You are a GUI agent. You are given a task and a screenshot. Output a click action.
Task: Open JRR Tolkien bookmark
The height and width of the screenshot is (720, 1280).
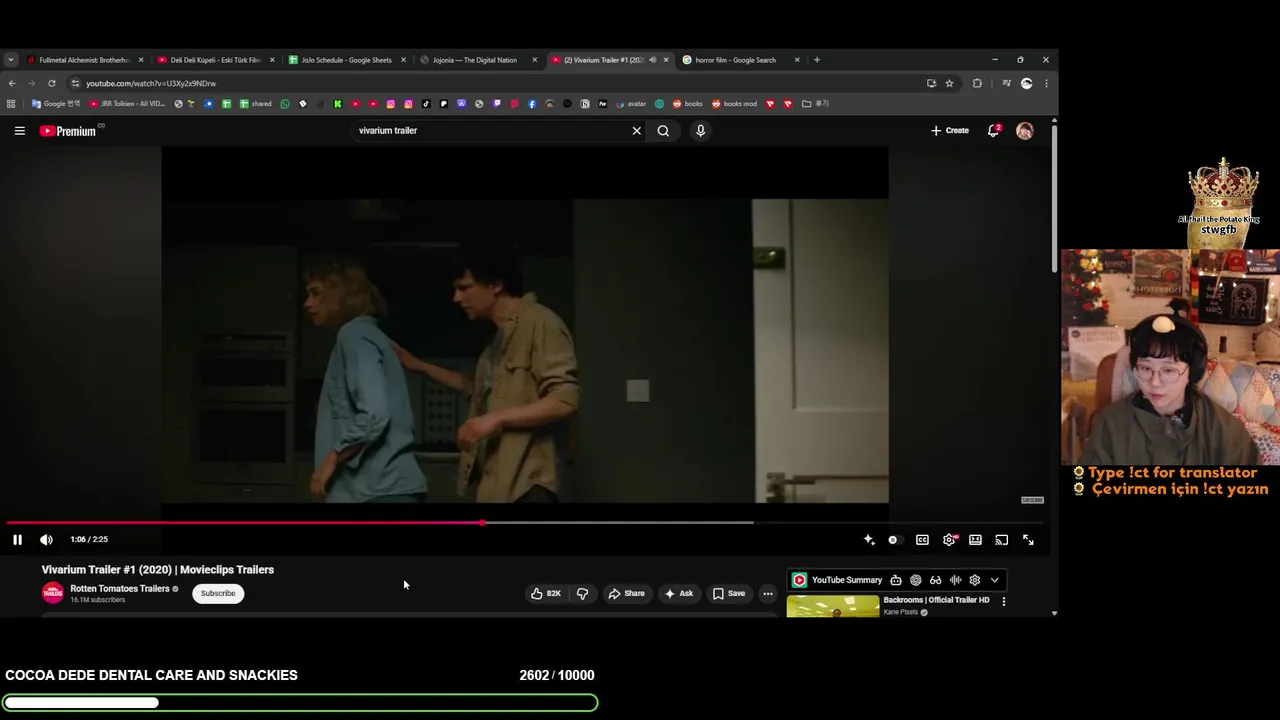pyautogui.click(x=127, y=103)
